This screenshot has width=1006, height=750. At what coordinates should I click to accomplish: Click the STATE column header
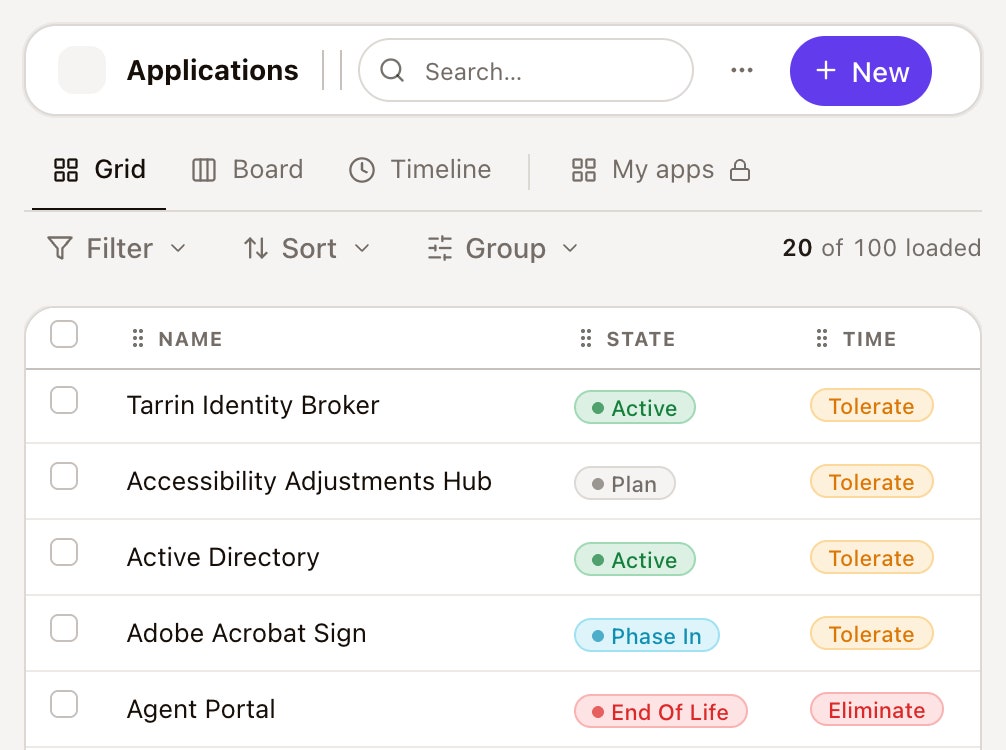(x=641, y=339)
